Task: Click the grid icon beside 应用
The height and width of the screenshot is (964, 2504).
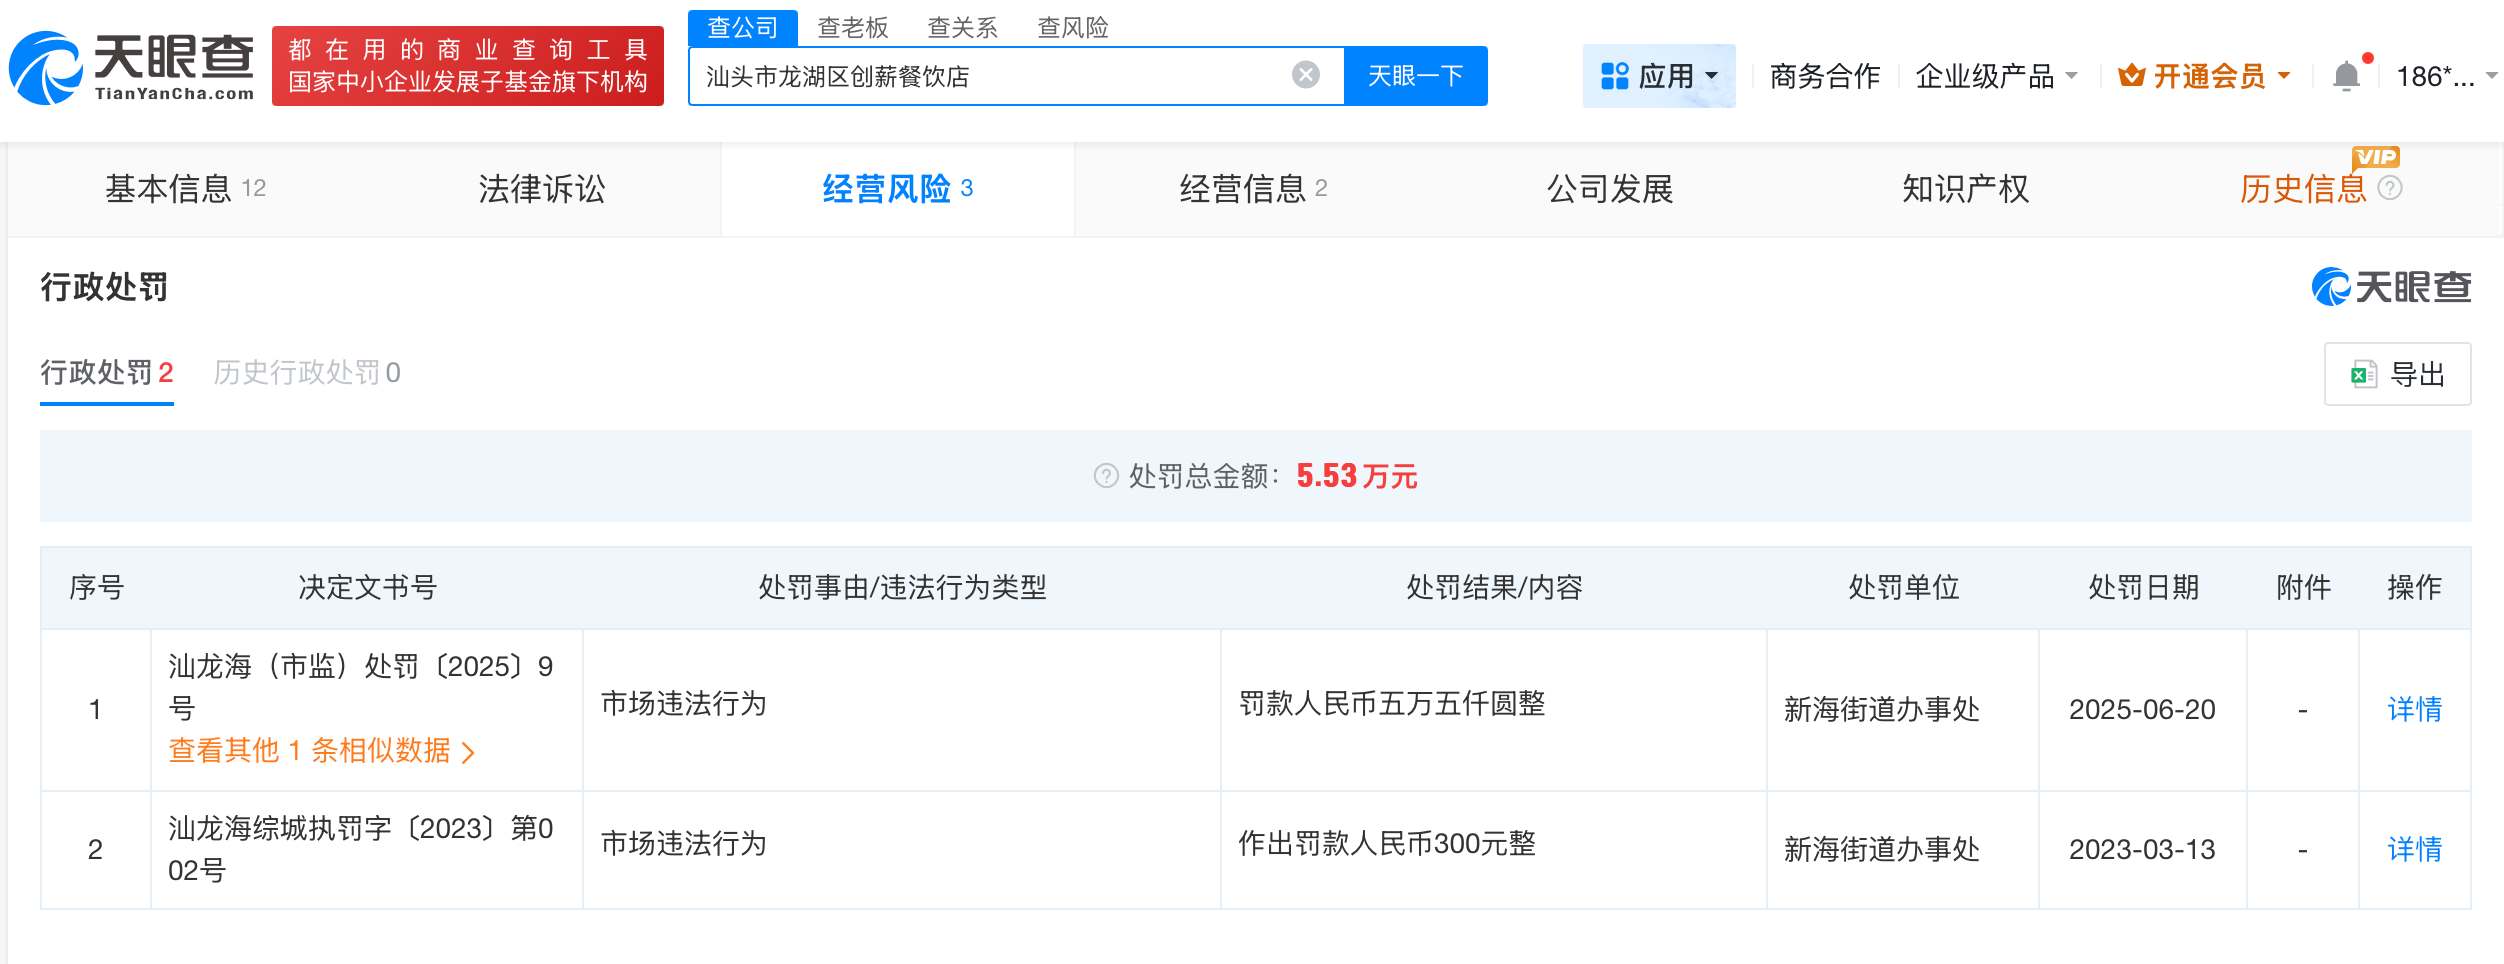Action: [1614, 75]
